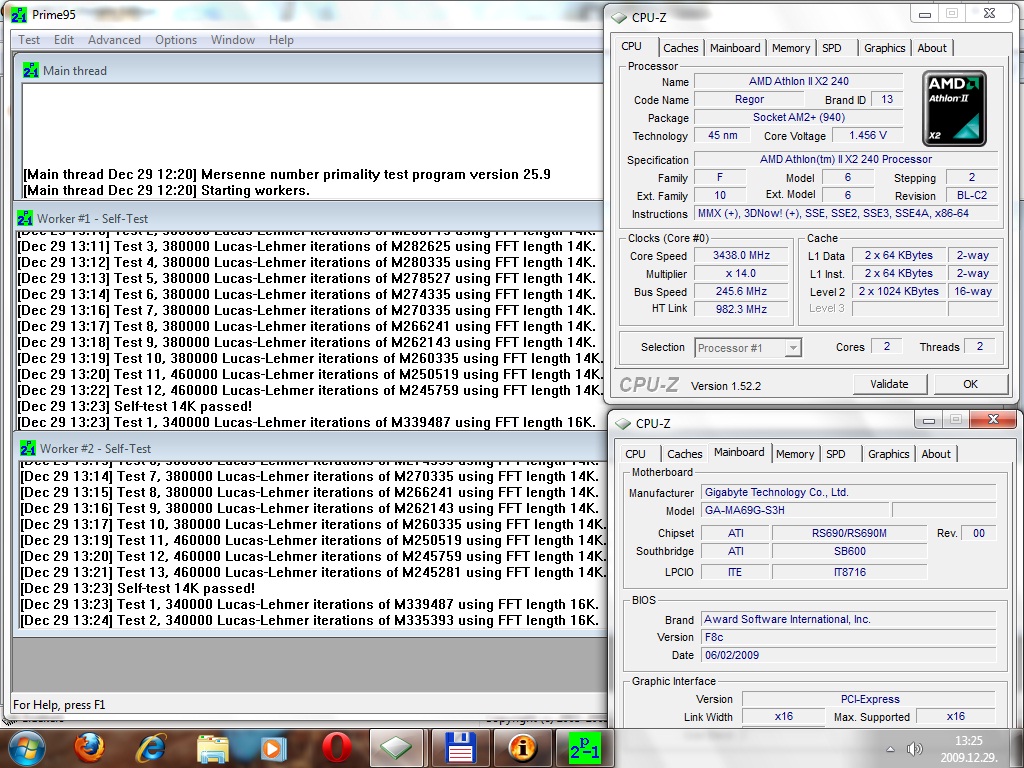Show hidden tray icons arrow

890,749
